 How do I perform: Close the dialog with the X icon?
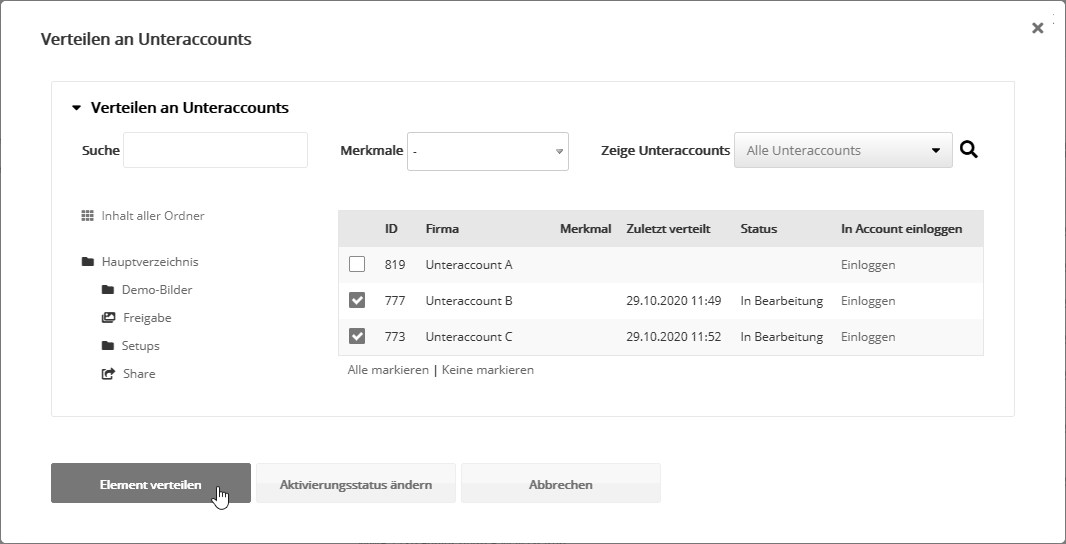(1037, 29)
